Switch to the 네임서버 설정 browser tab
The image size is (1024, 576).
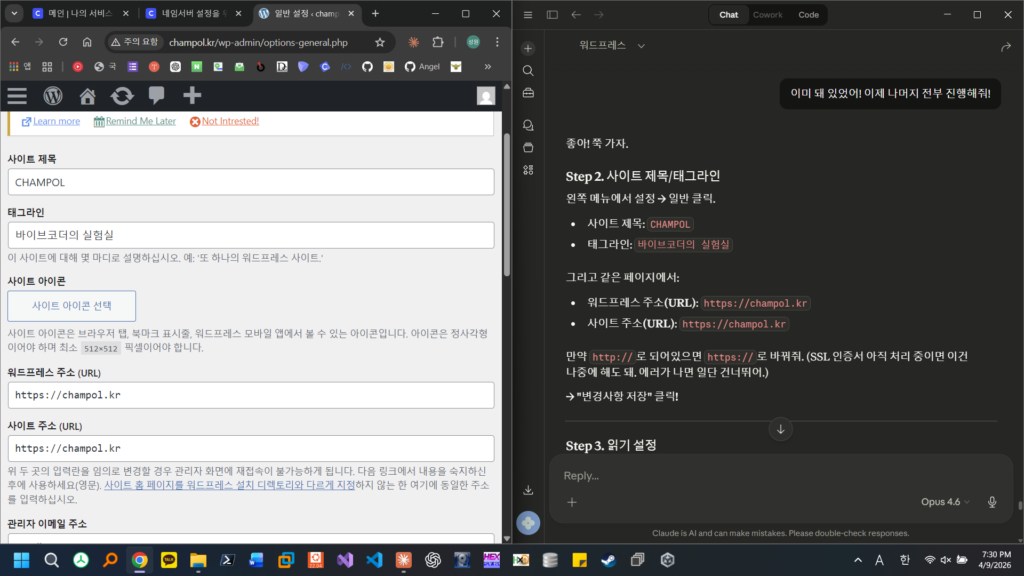193,13
